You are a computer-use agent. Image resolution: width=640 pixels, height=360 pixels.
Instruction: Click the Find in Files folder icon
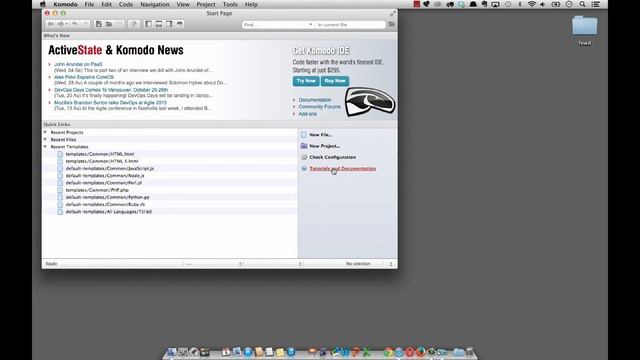pos(391,24)
